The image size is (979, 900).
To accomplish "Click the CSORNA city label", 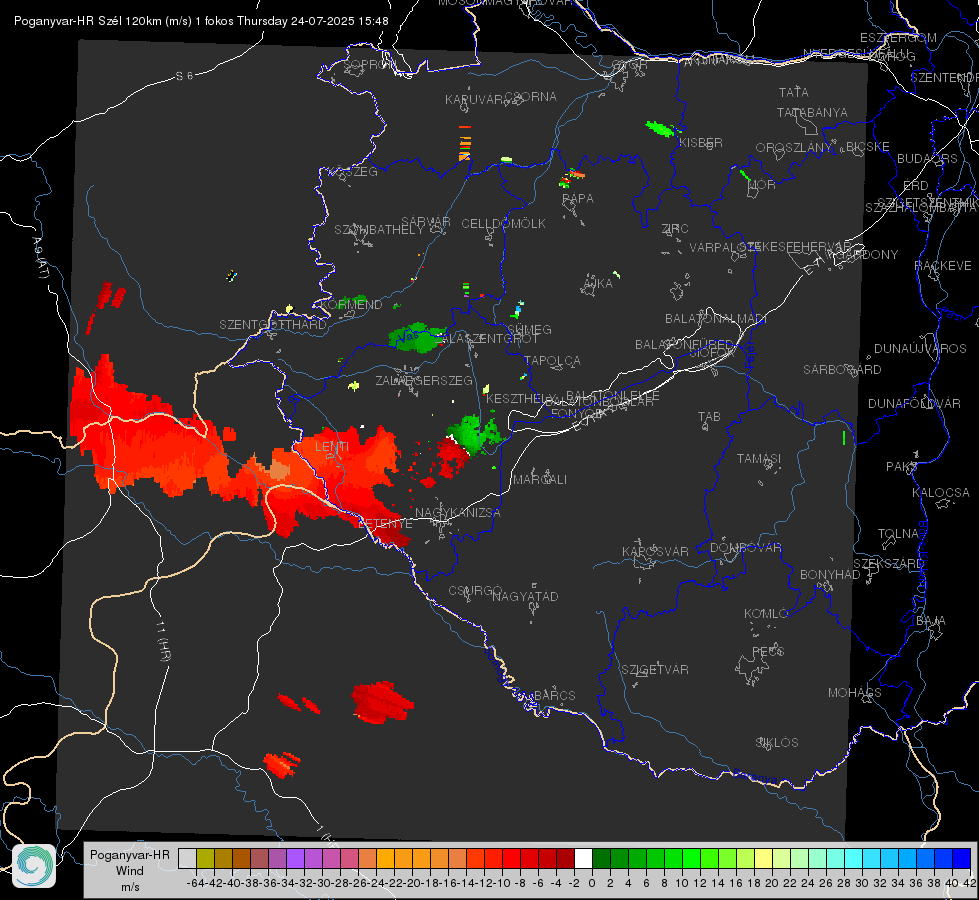I will [x=531, y=97].
